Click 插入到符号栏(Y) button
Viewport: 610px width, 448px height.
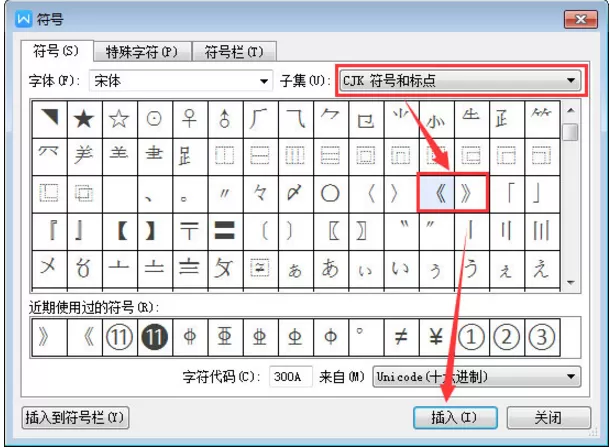(75, 418)
